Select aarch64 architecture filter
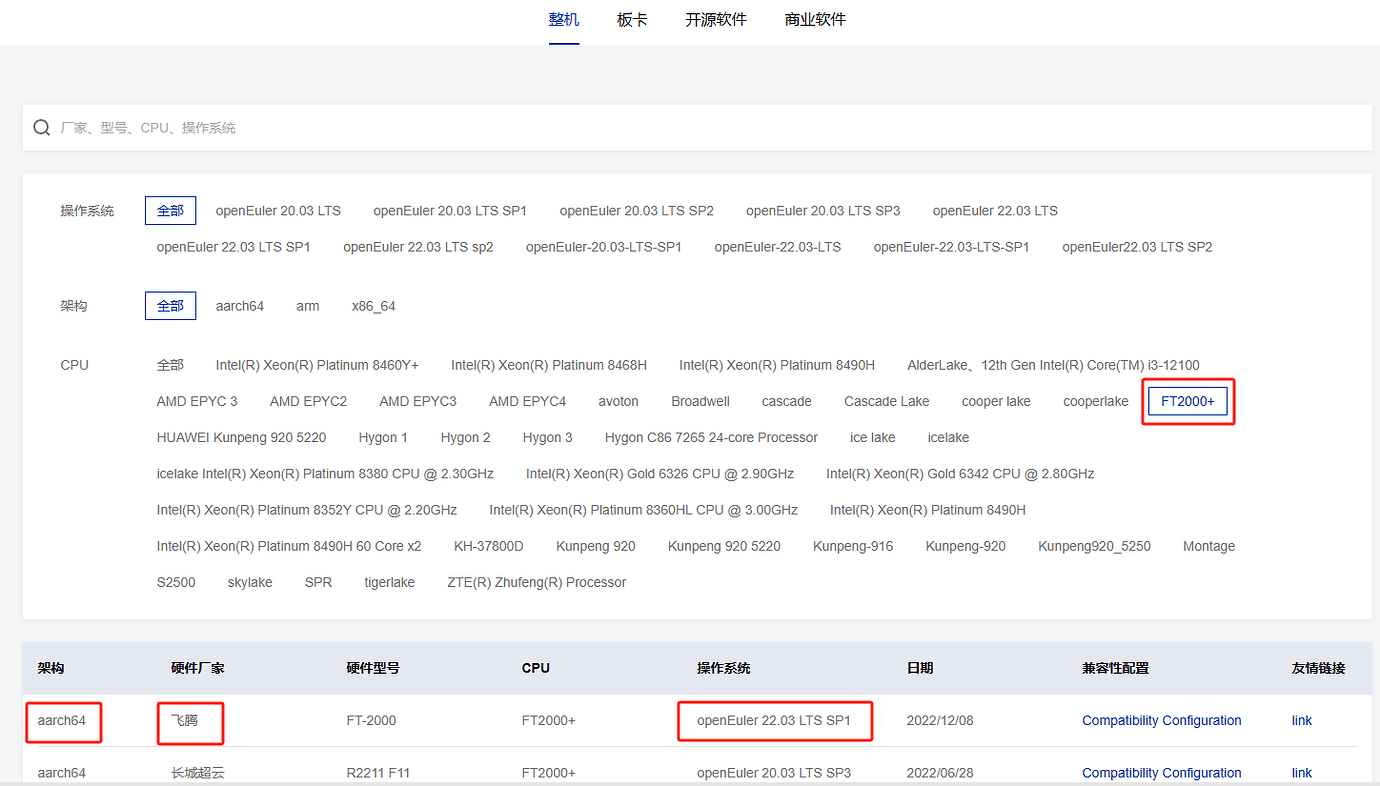The height and width of the screenshot is (786, 1380). click(x=240, y=305)
